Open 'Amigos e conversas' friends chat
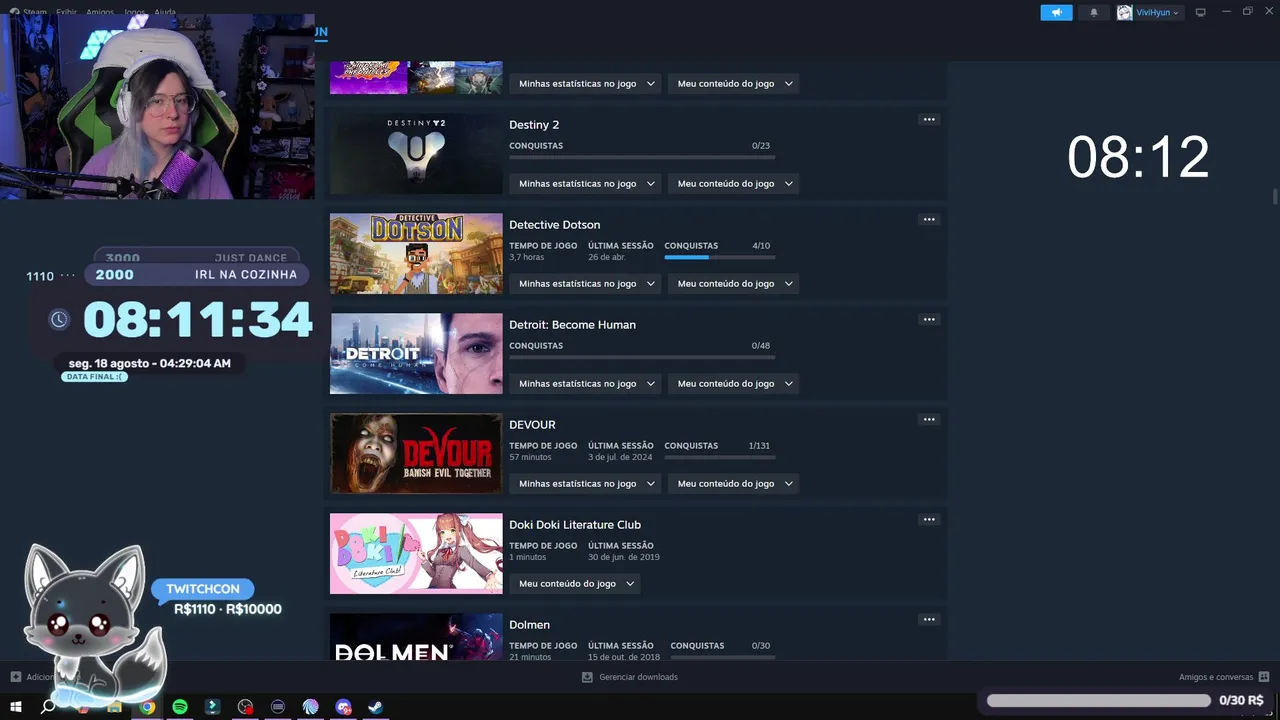Screen dimensions: 1280x720 click(x=1216, y=677)
